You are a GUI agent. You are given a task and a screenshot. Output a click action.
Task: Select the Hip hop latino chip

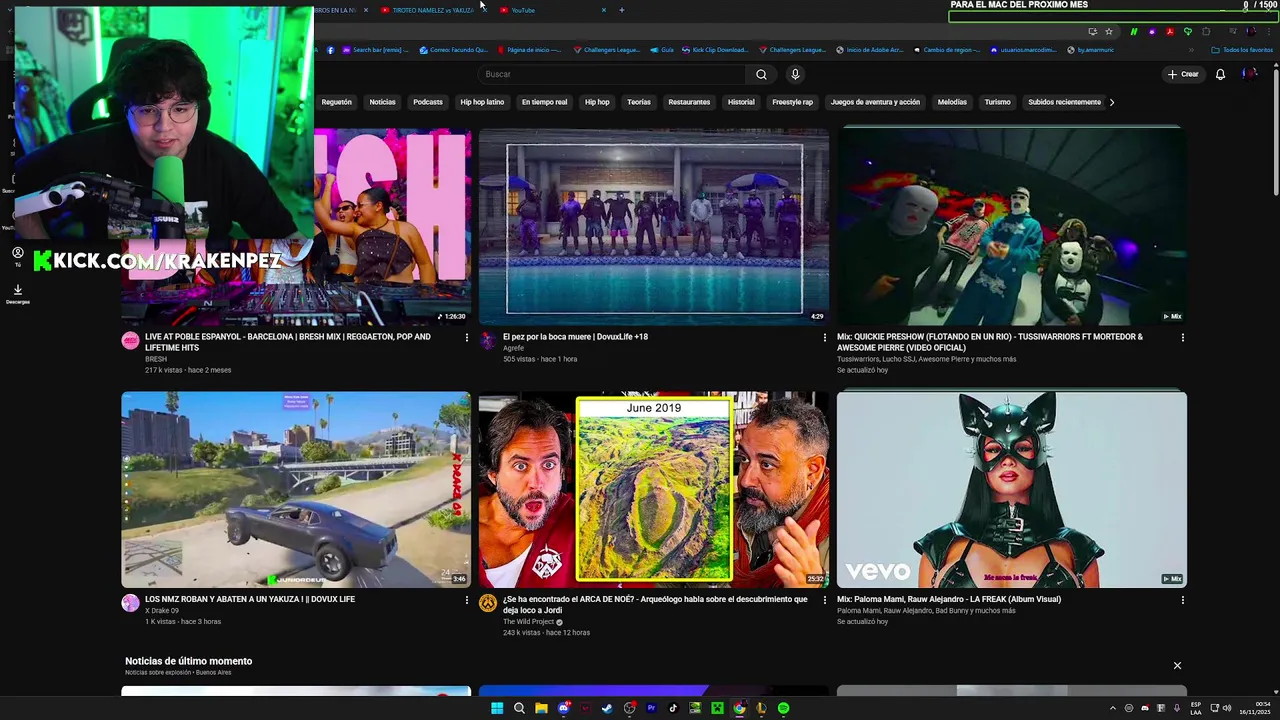point(482,102)
